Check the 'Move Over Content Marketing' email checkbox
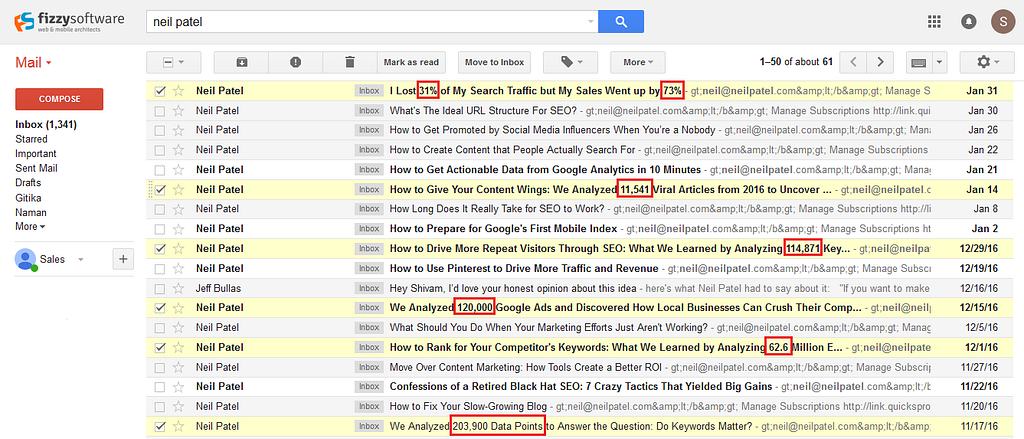The image size is (1024, 439). click(x=159, y=367)
